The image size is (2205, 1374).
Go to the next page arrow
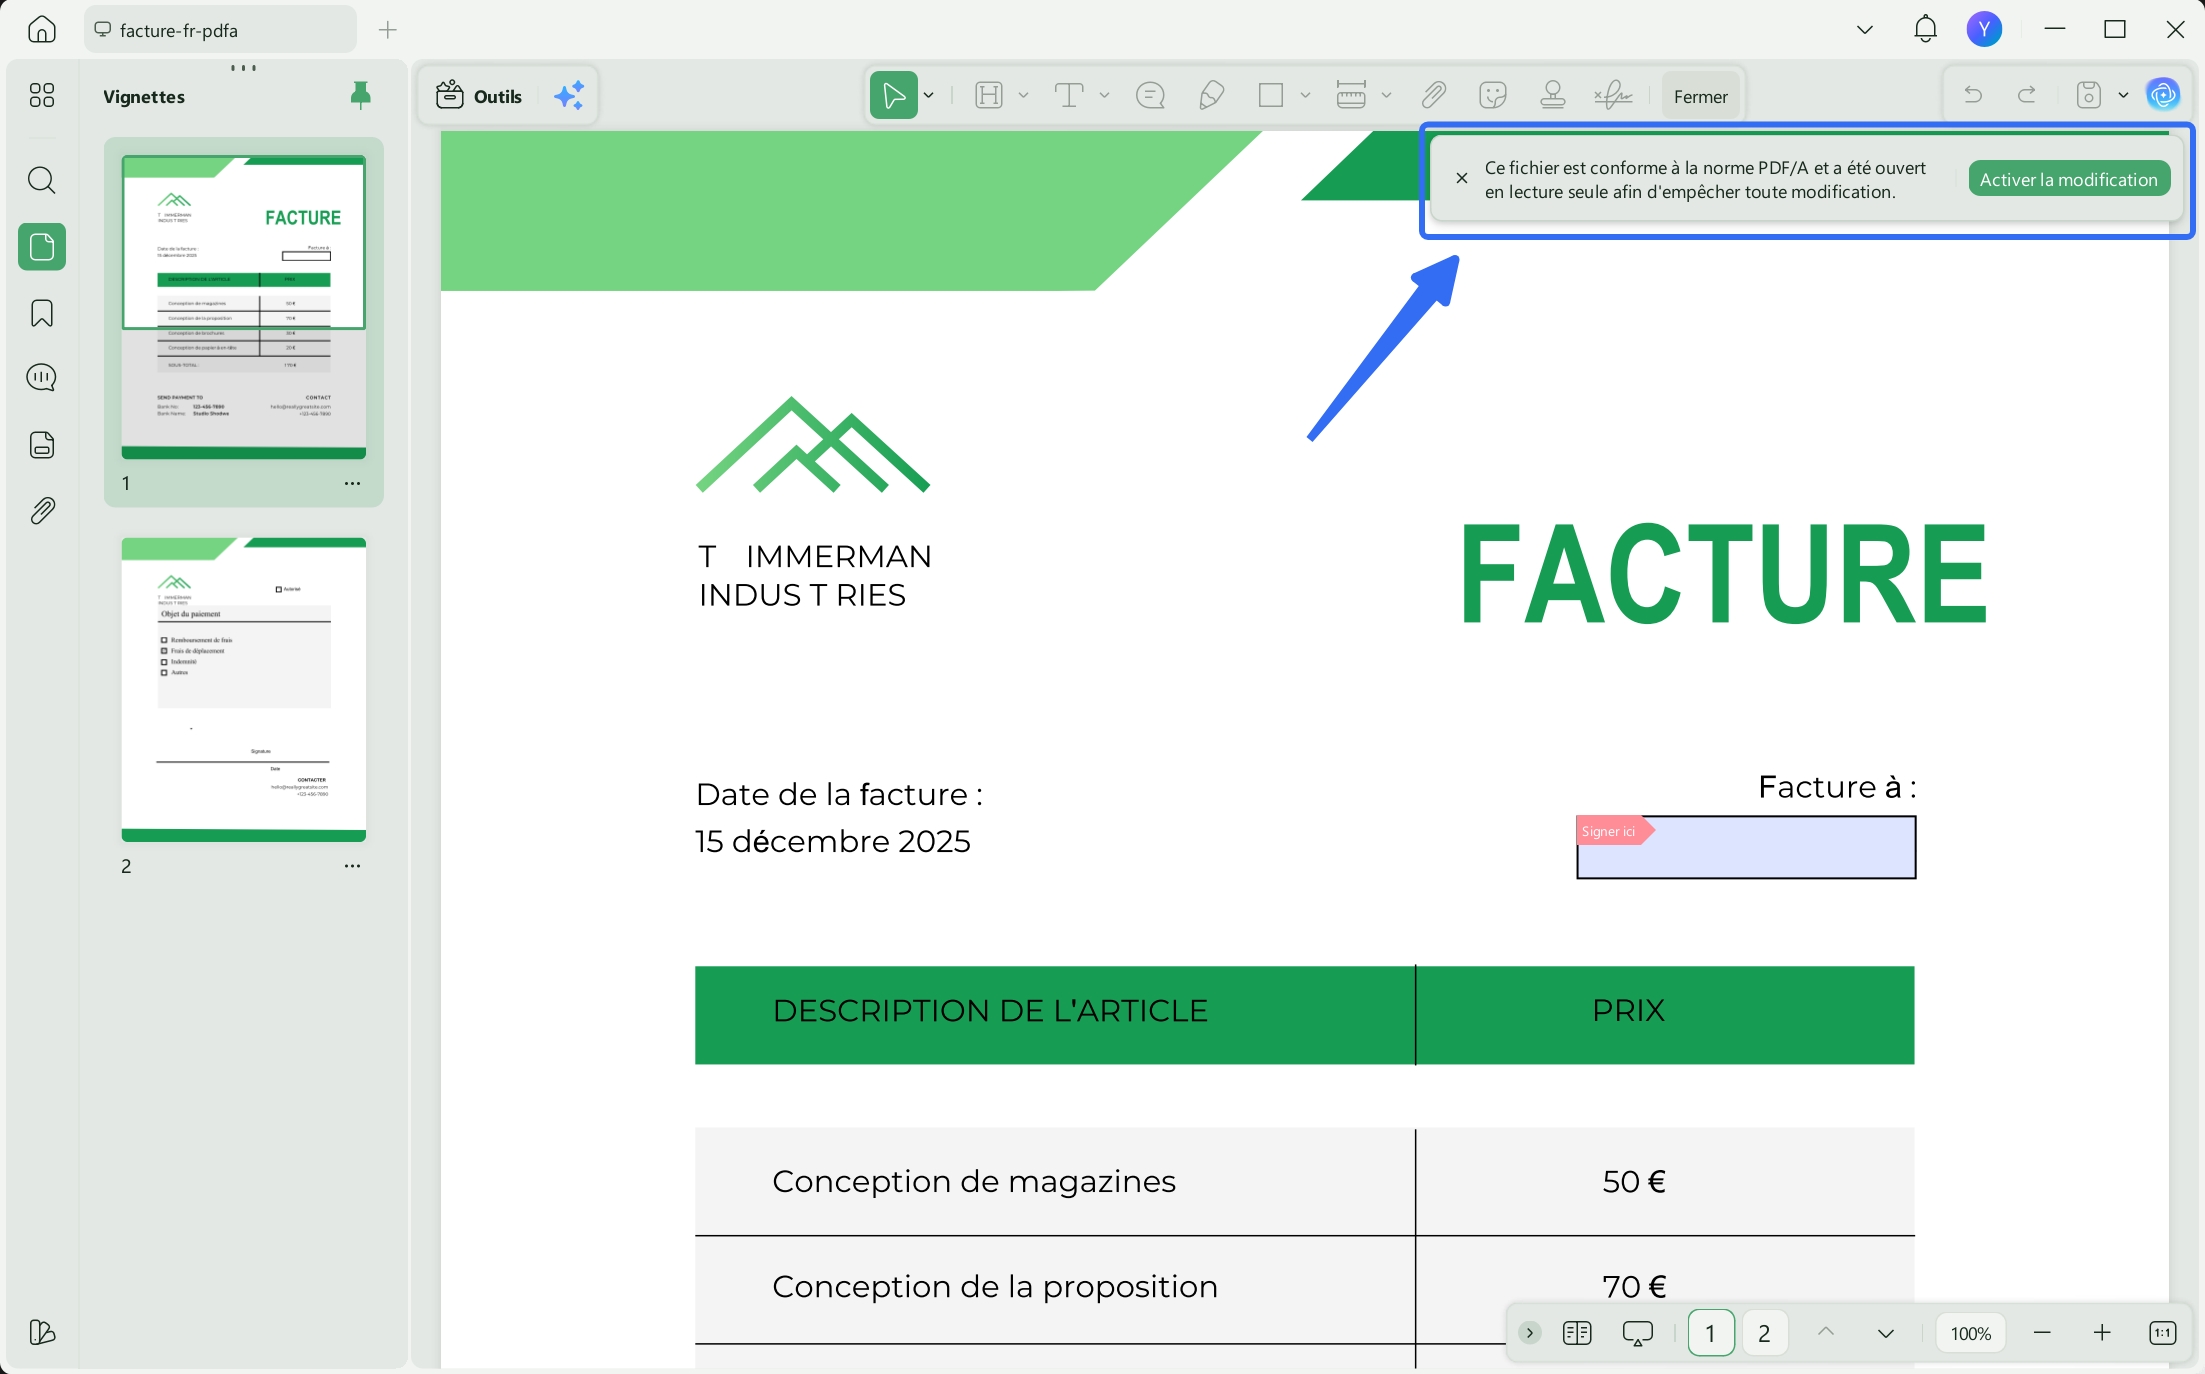pos(1886,1332)
